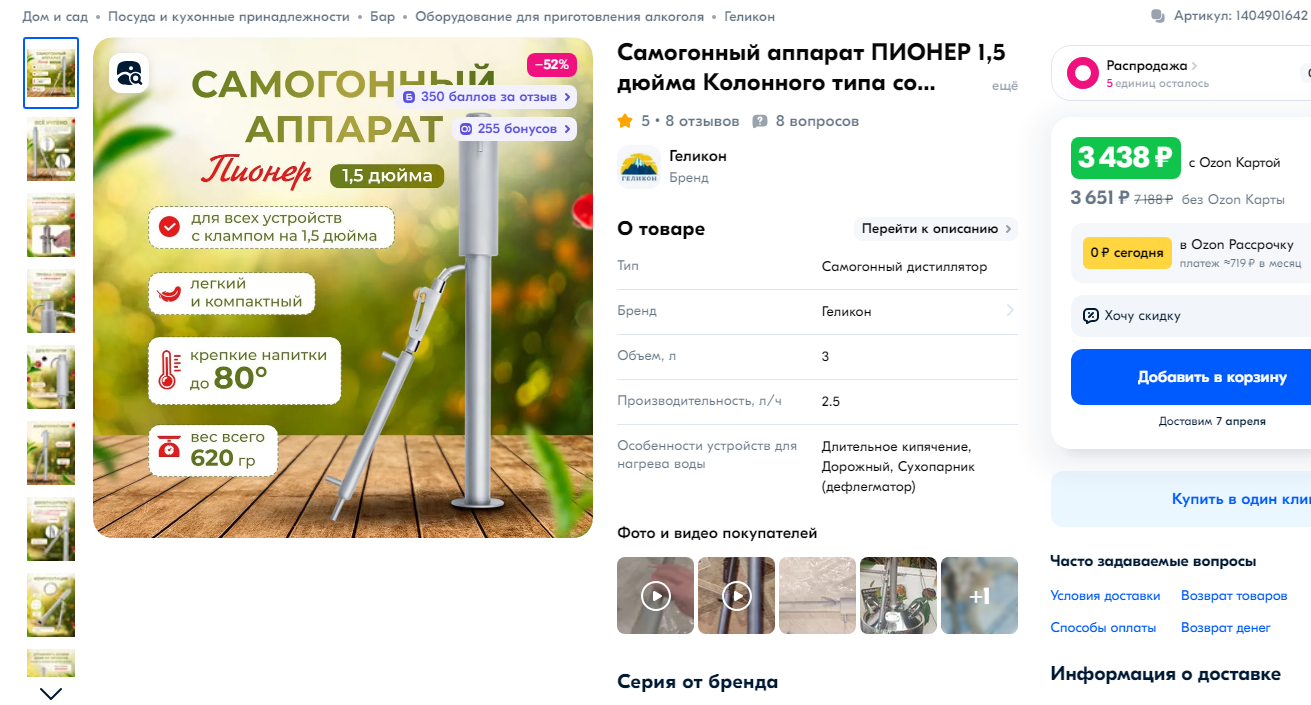Click the Хочу скидку discount icon
This screenshot has width=1311, height=705.
[1091, 316]
